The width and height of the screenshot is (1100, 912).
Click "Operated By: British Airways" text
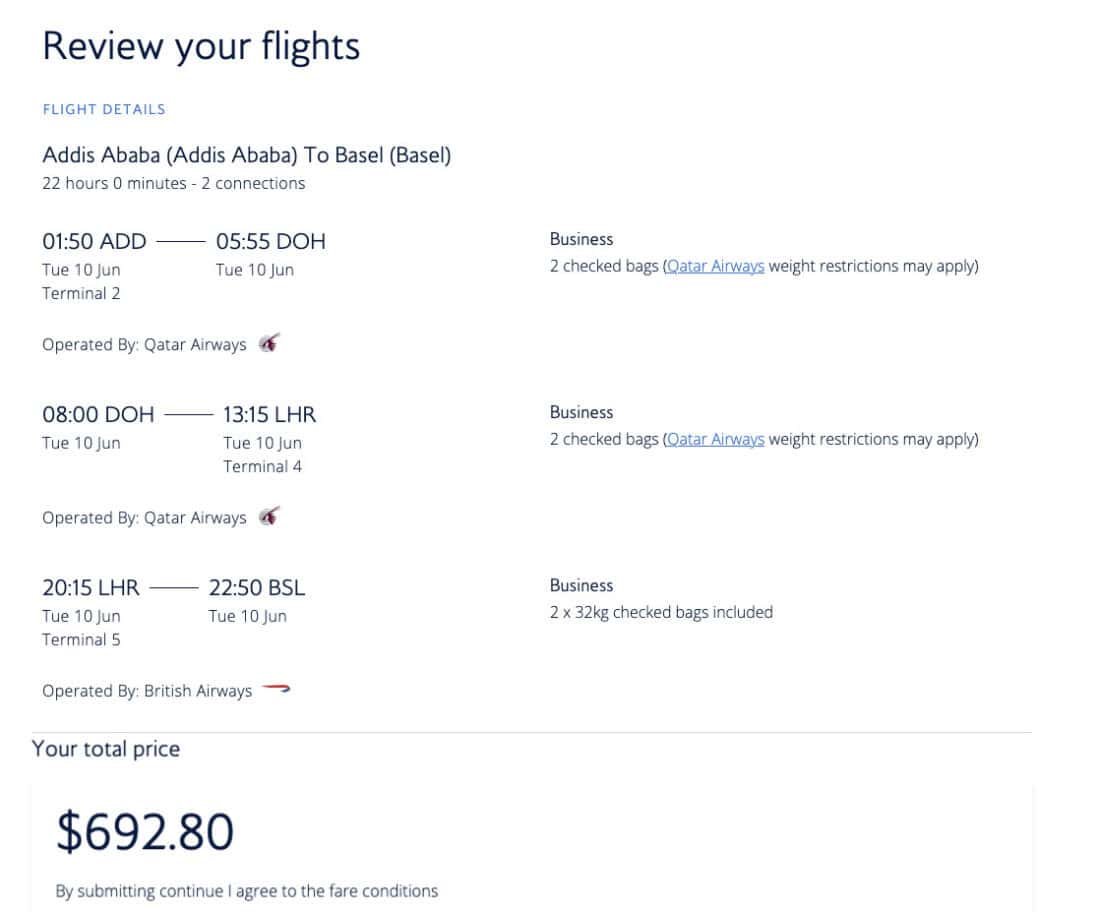pos(147,691)
